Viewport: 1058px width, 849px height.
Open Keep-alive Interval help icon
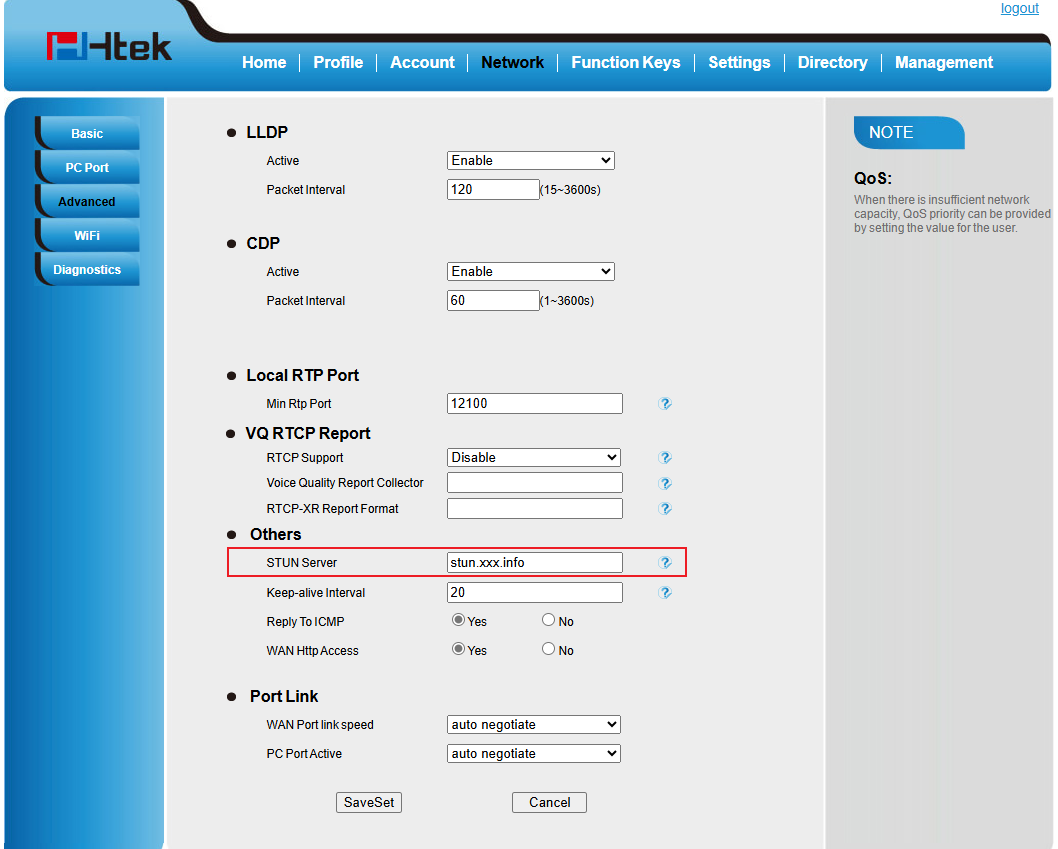[665, 593]
